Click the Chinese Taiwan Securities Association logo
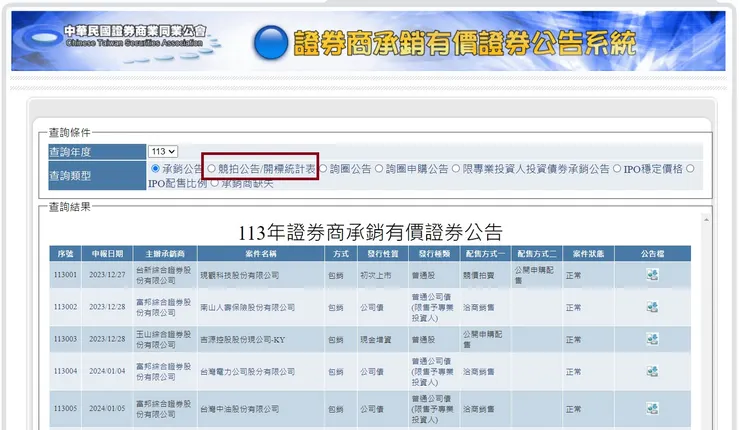 (118, 41)
